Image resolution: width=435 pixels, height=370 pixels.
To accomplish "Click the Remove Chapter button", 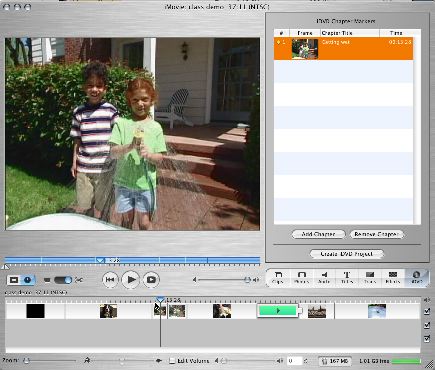I will (376, 234).
